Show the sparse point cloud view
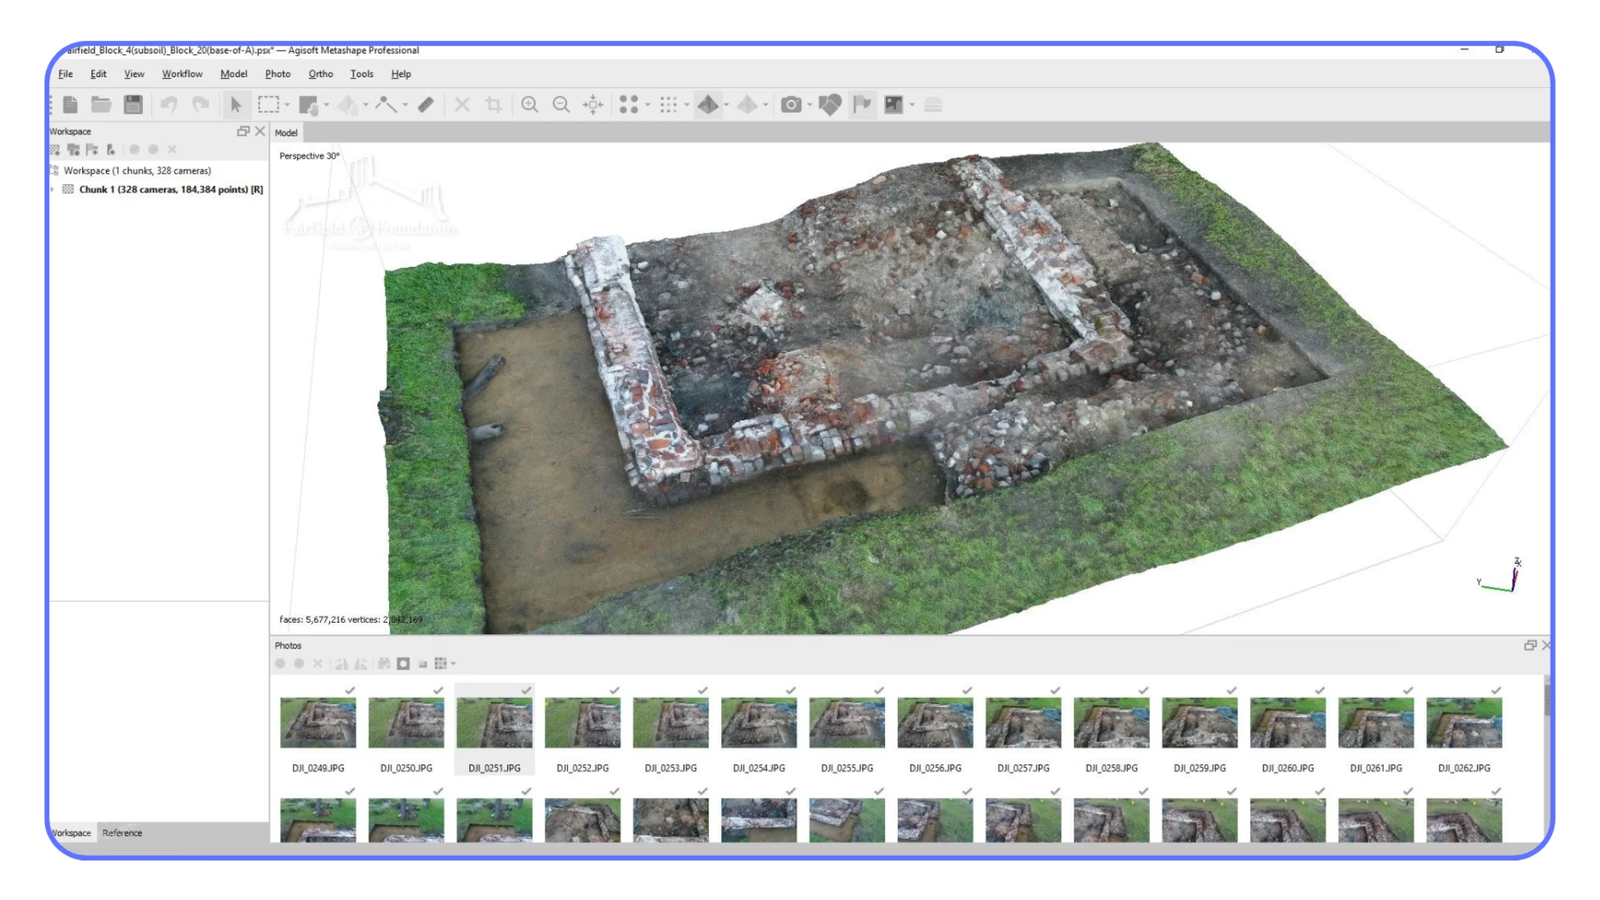 pos(628,104)
